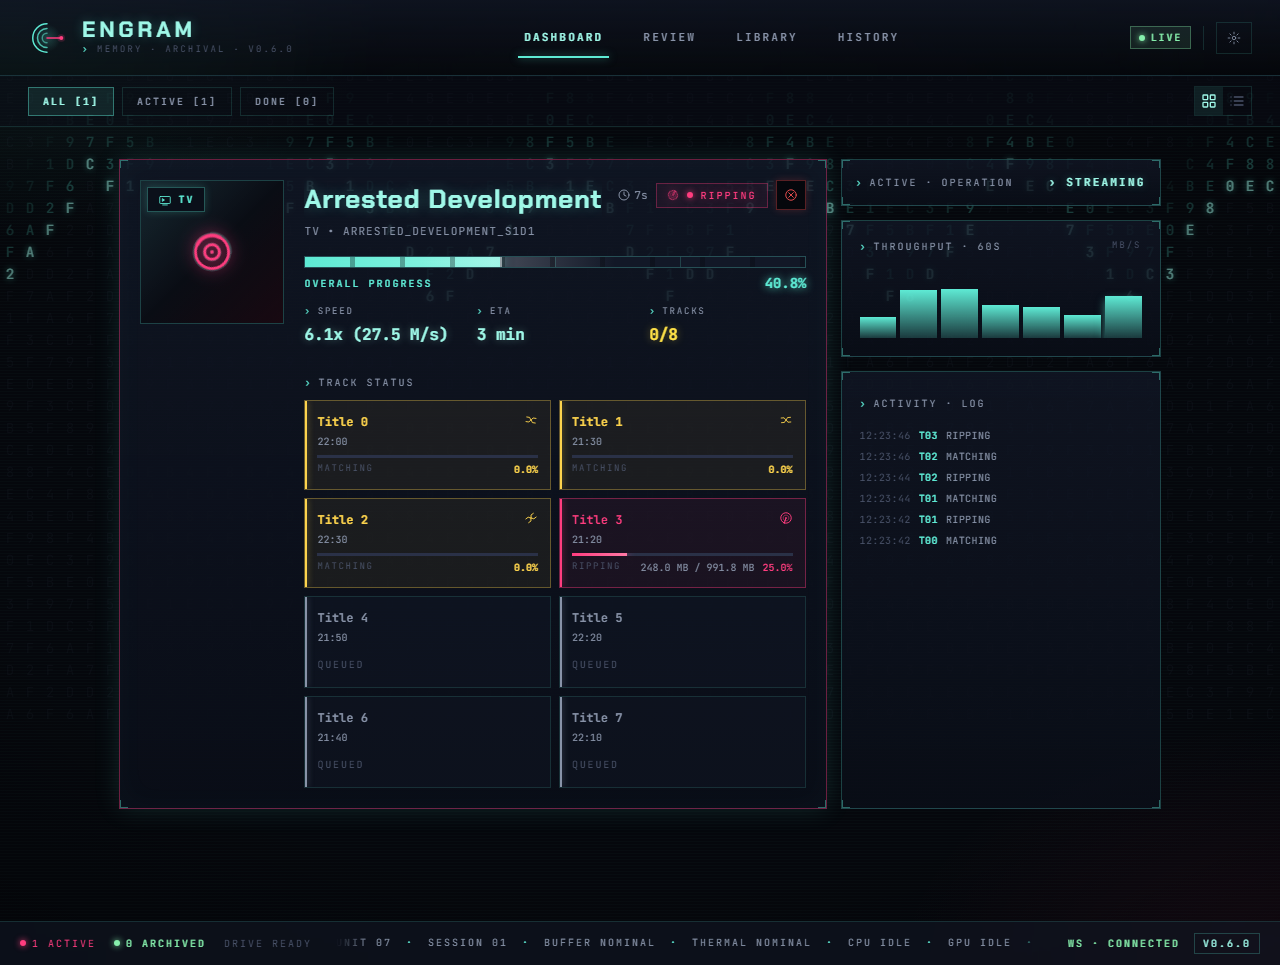Collapse the Activity Log section
The image size is (1280, 965).
[x=922, y=404]
